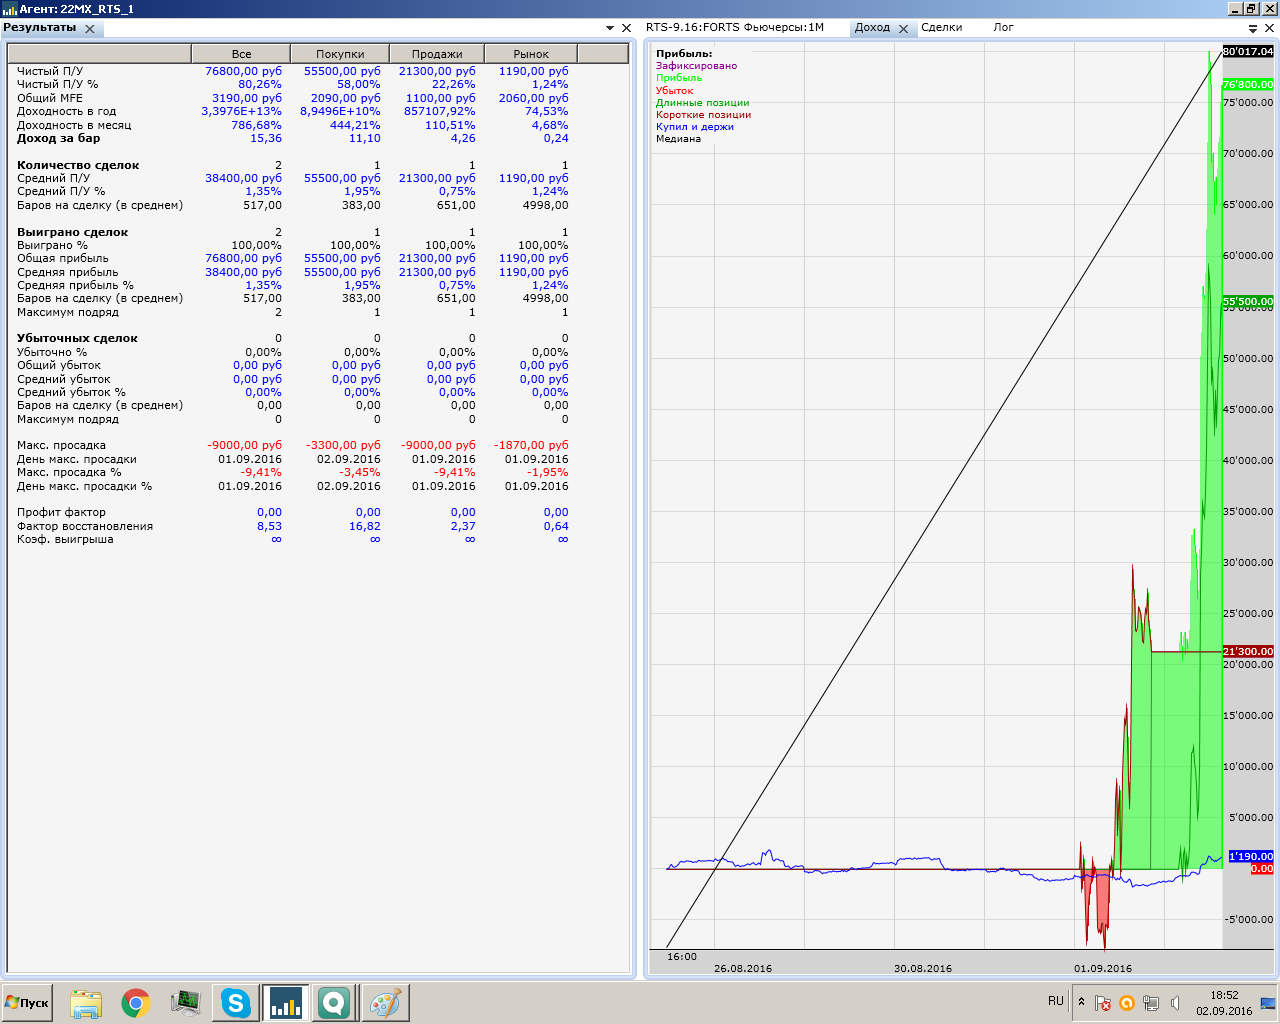The width and height of the screenshot is (1280, 1024).
Task: Open the green Q application in taskbar
Action: 335,1002
